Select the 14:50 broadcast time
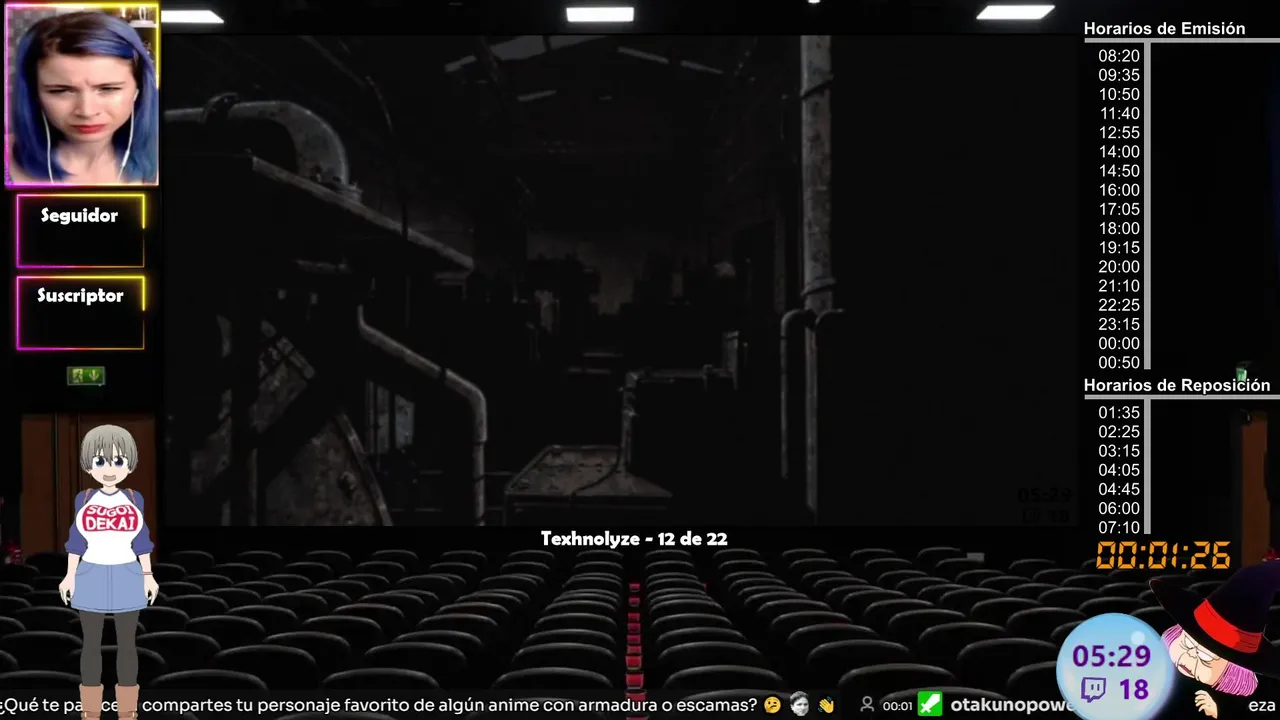Screen dimensions: 1280x720 pos(1119,171)
